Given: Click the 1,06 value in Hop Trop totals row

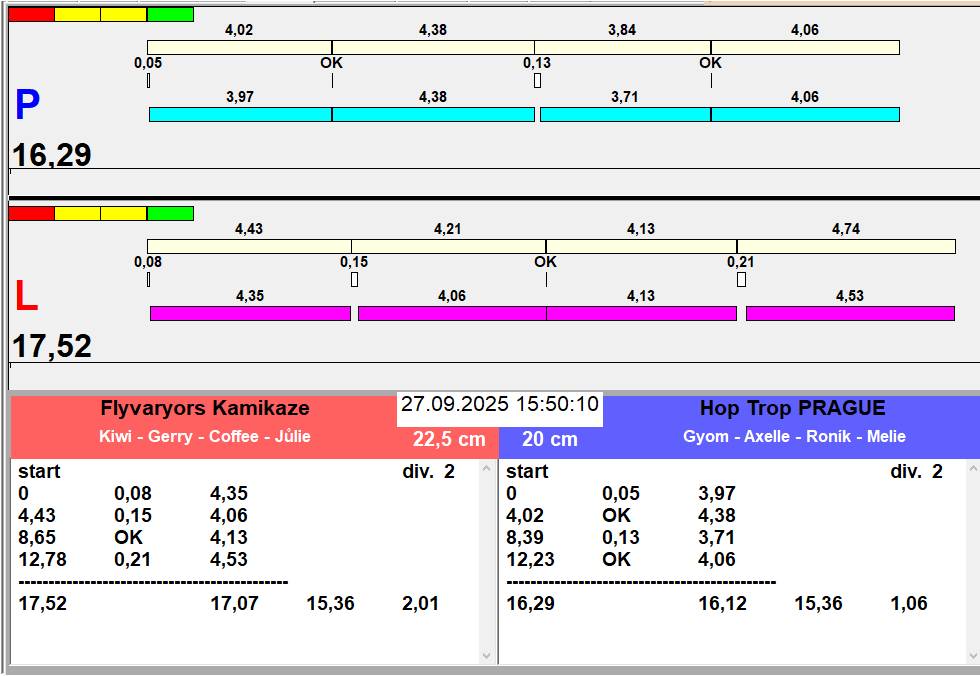Looking at the screenshot, I should point(909,604).
